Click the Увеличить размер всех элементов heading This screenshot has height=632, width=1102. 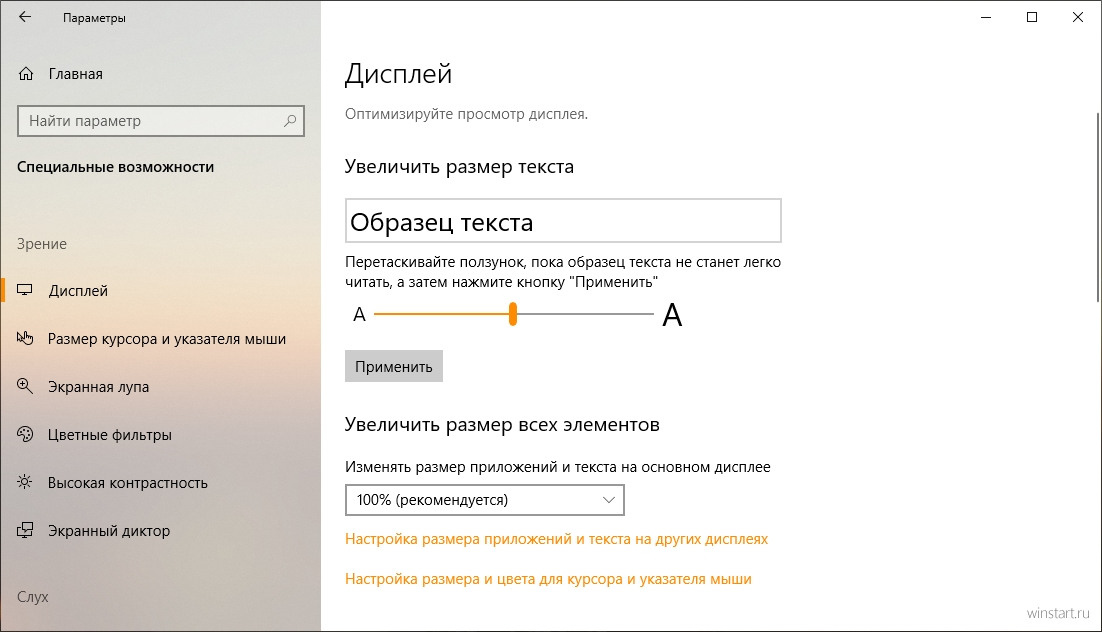(502, 425)
